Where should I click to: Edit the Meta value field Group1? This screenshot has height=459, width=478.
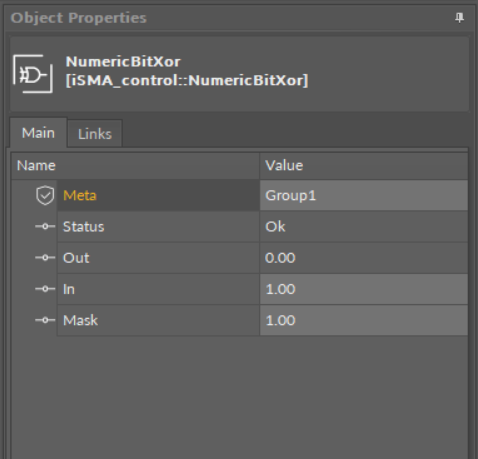click(364, 195)
